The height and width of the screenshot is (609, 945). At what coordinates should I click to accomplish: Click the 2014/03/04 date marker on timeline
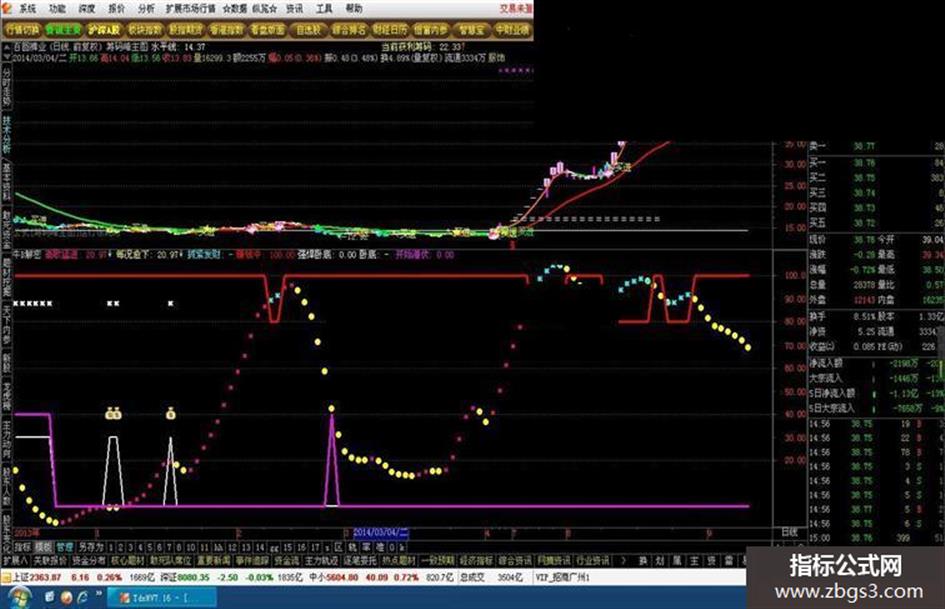[380, 533]
